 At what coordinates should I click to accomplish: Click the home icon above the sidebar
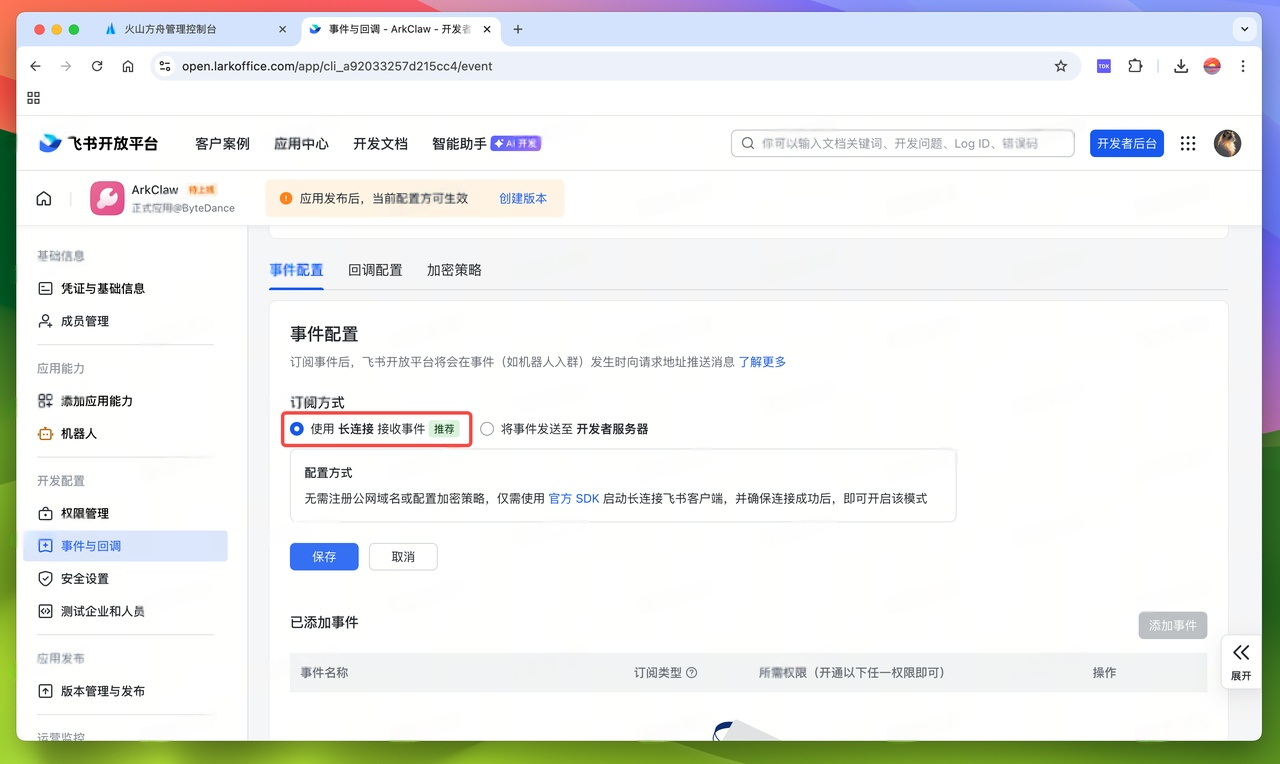tap(44, 198)
